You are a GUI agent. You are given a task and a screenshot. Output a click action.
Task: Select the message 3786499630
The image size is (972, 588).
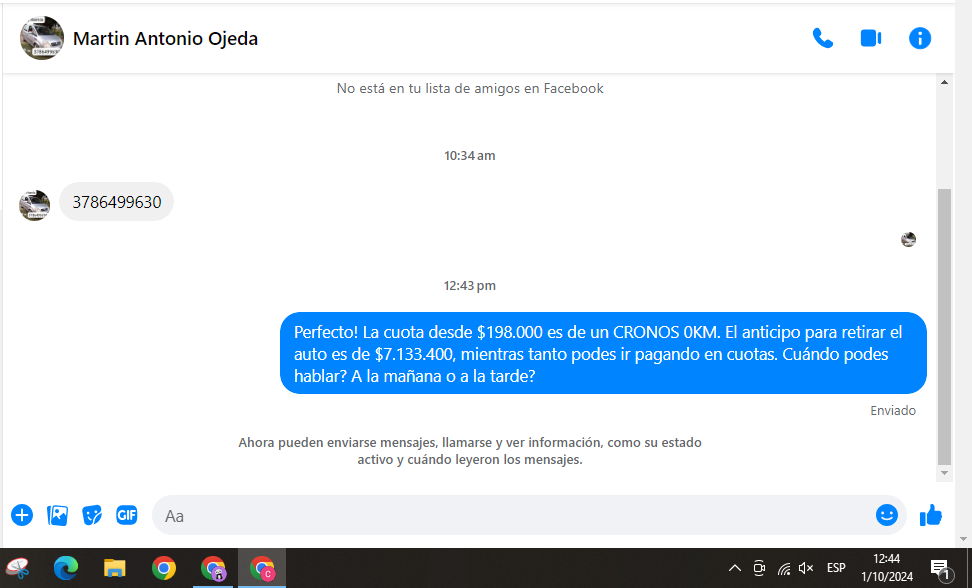coord(117,202)
